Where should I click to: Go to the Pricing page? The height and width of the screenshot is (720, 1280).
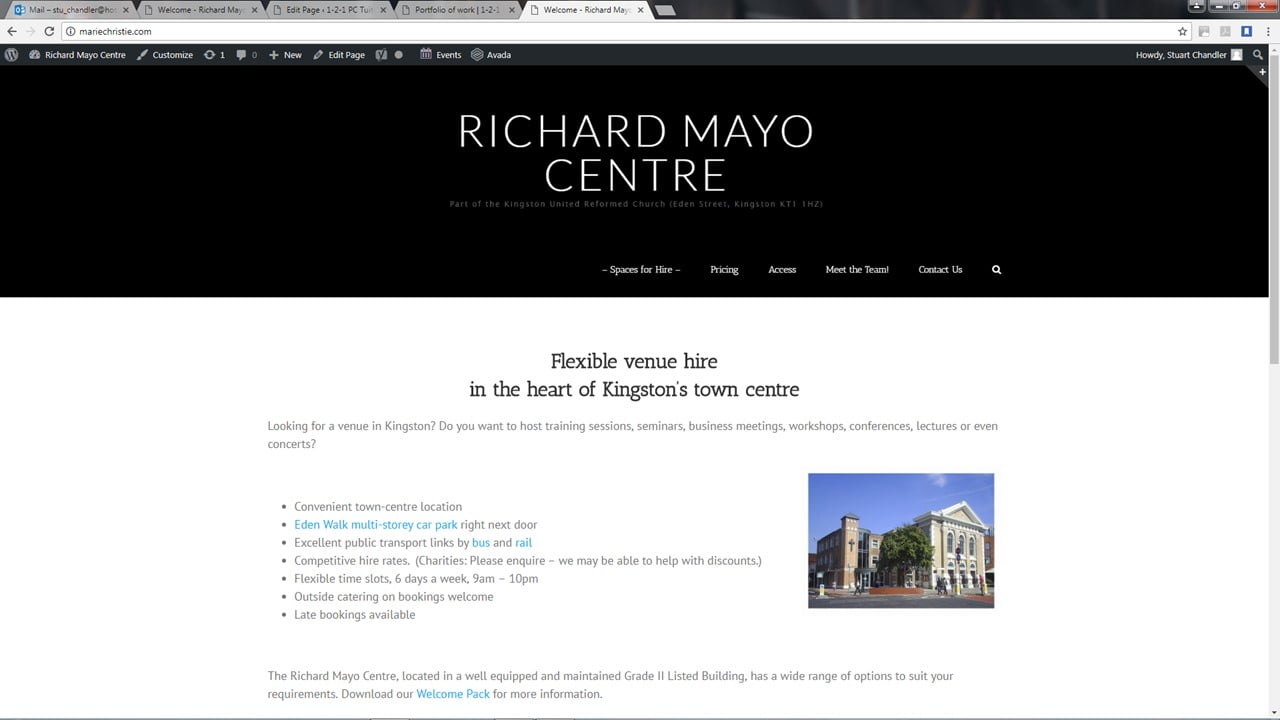(x=724, y=270)
